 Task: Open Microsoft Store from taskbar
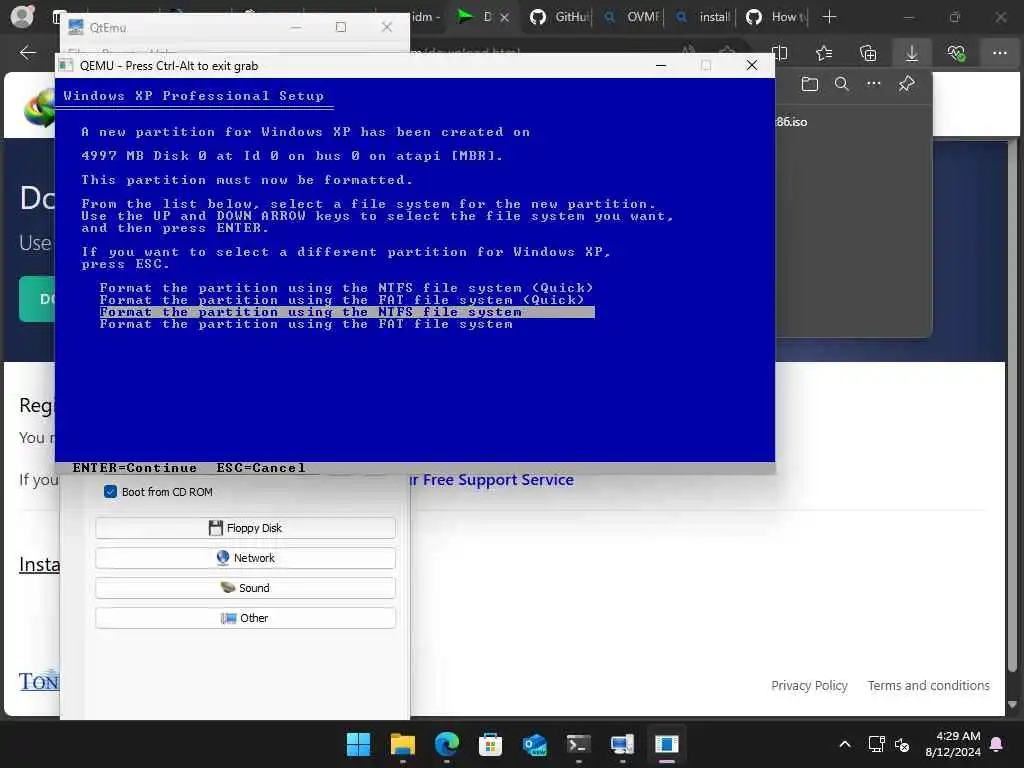[x=490, y=744]
